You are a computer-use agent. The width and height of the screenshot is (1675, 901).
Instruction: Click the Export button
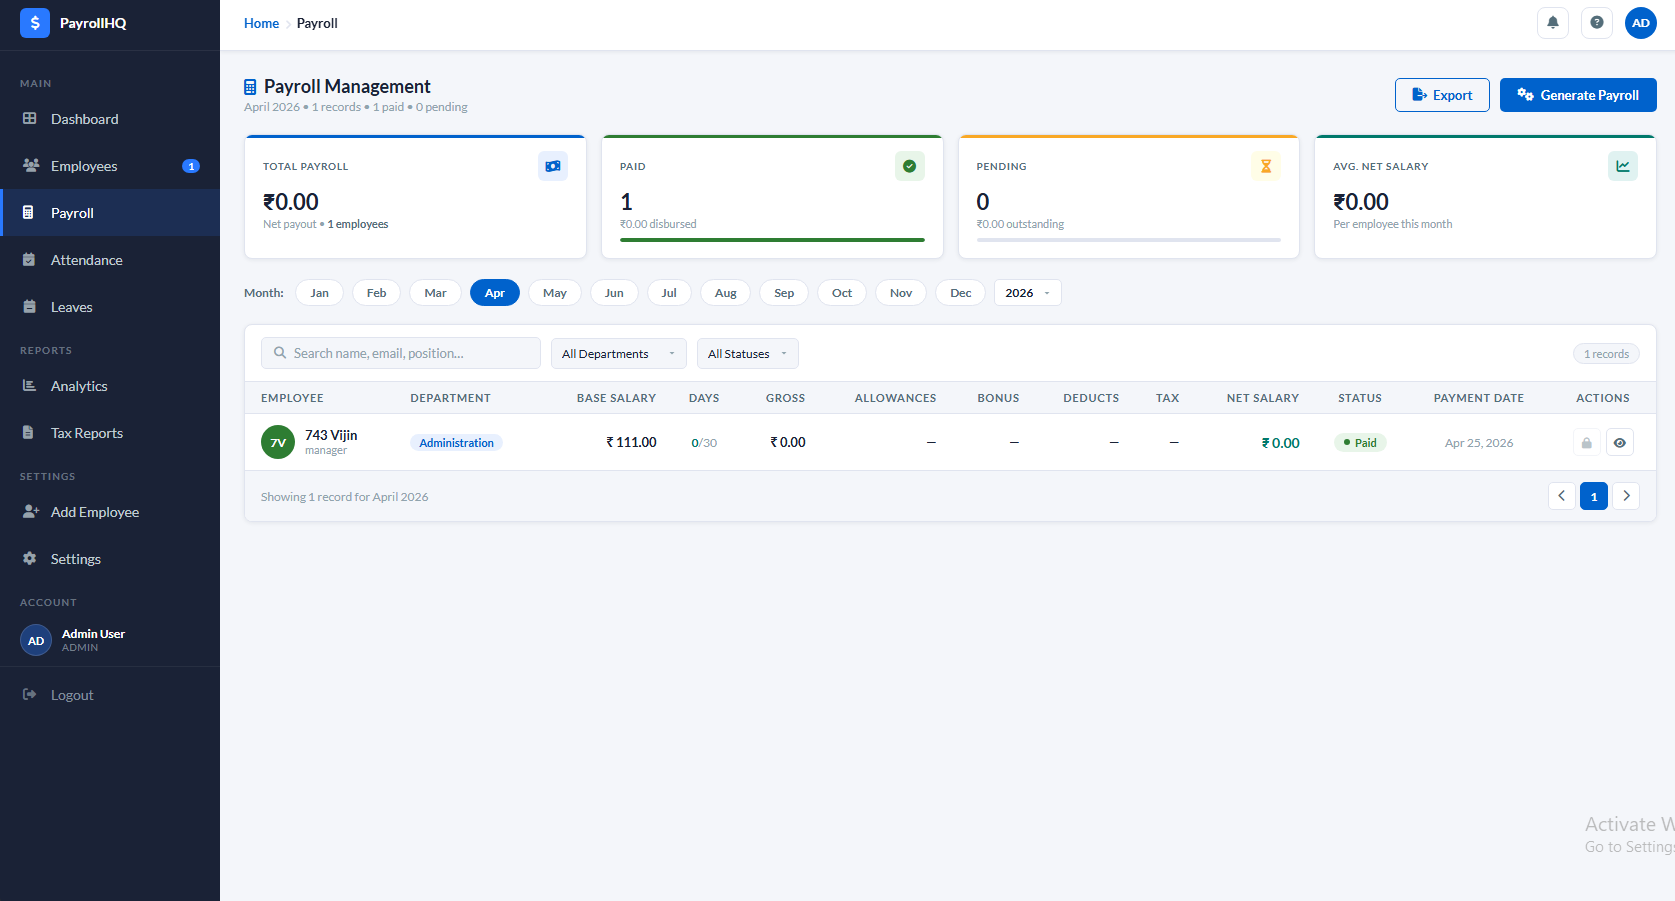pos(1441,95)
